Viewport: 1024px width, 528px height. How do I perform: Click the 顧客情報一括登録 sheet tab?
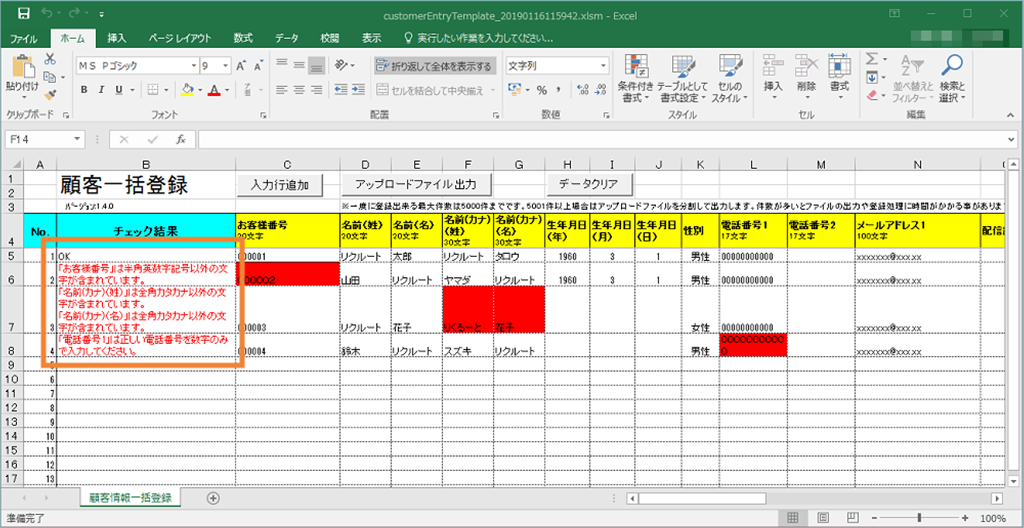(x=129, y=497)
